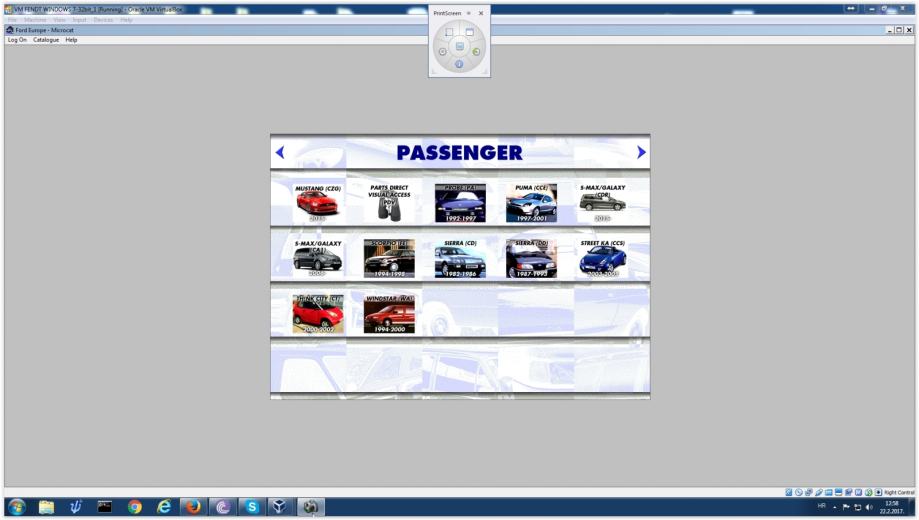Switch to Firefox on taskbar
Viewport: 919px width, 520px height.
[193, 507]
